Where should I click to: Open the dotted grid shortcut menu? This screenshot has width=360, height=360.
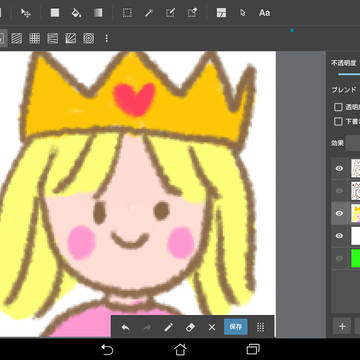pyautogui.click(x=261, y=327)
